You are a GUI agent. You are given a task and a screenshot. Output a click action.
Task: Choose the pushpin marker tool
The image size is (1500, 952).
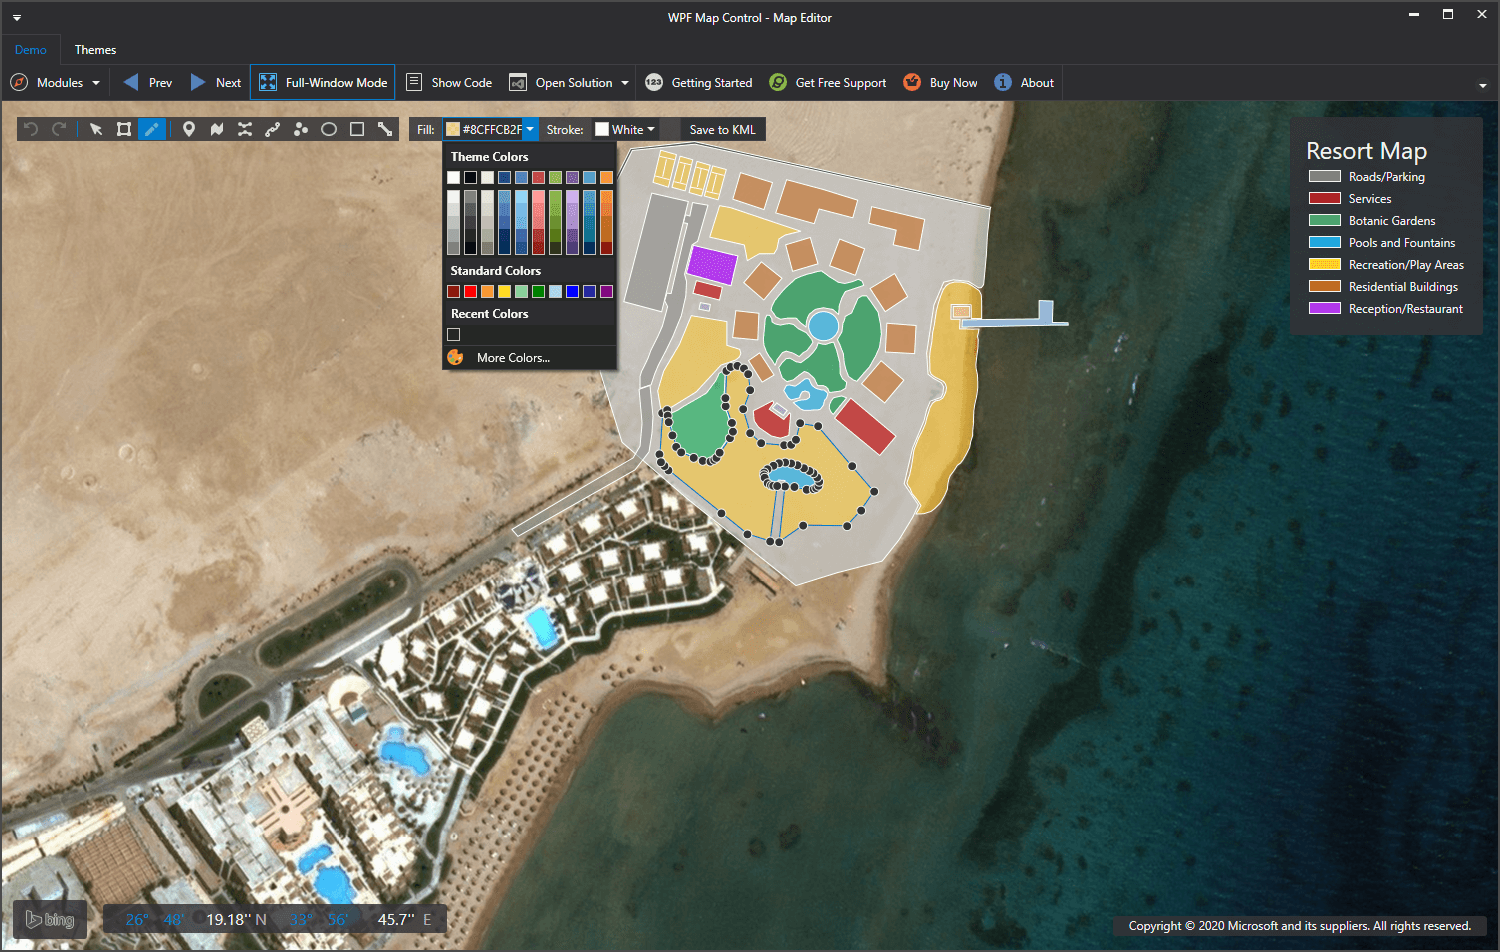pyautogui.click(x=189, y=129)
